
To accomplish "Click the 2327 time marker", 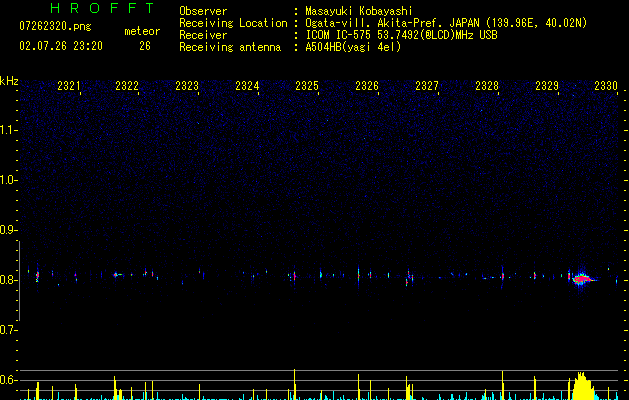I will click(427, 86).
